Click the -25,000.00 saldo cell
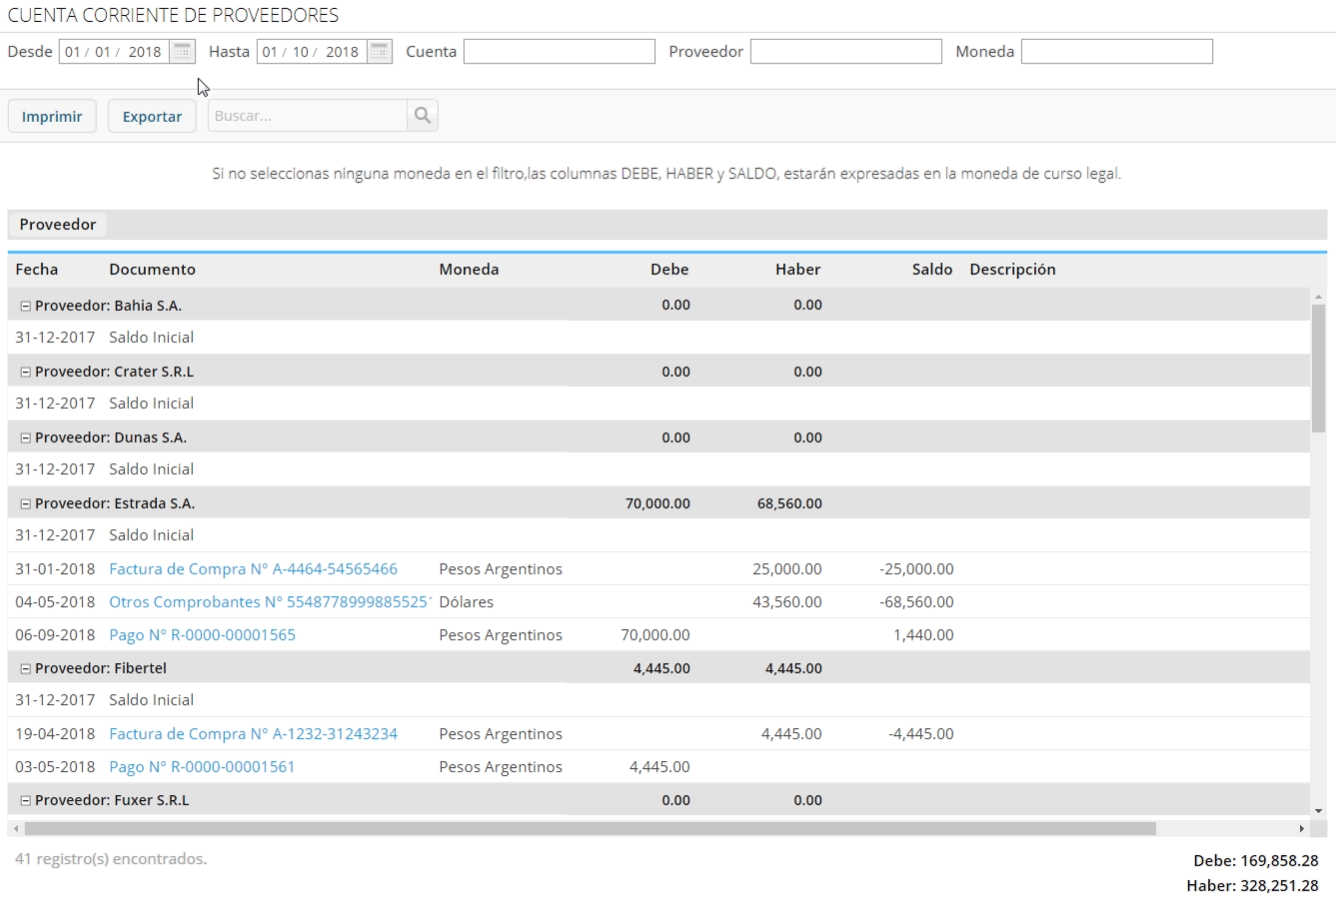 tap(916, 569)
